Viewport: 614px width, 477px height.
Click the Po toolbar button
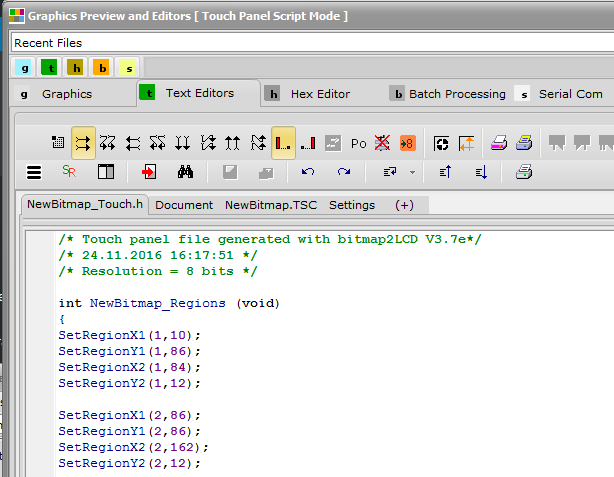[x=358, y=144]
